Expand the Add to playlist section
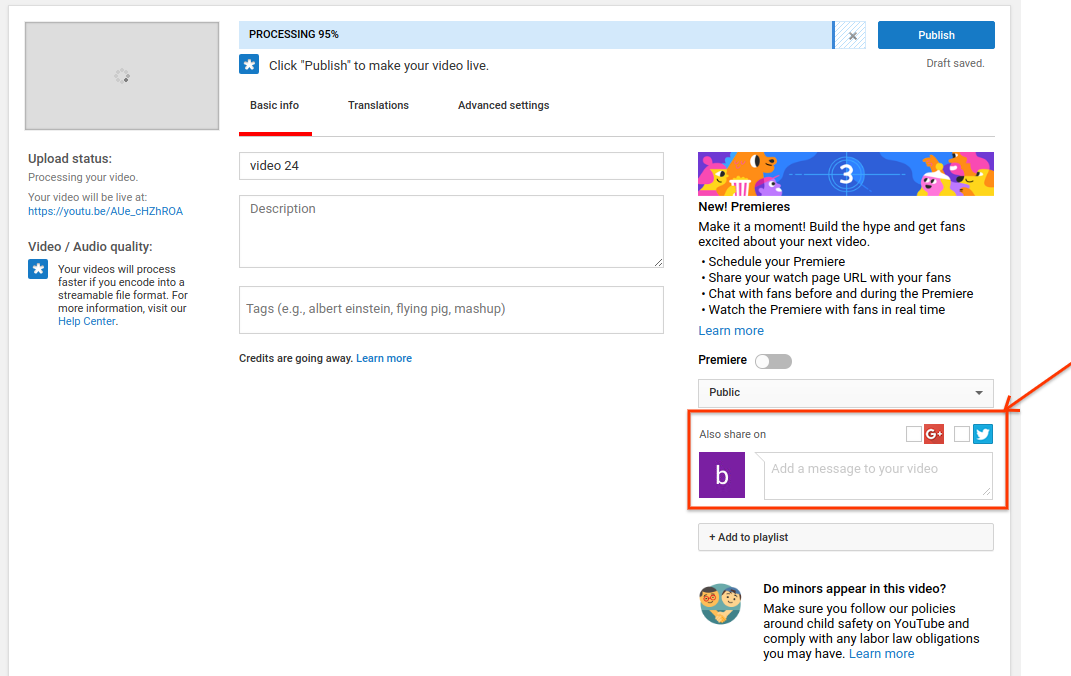 click(x=845, y=537)
